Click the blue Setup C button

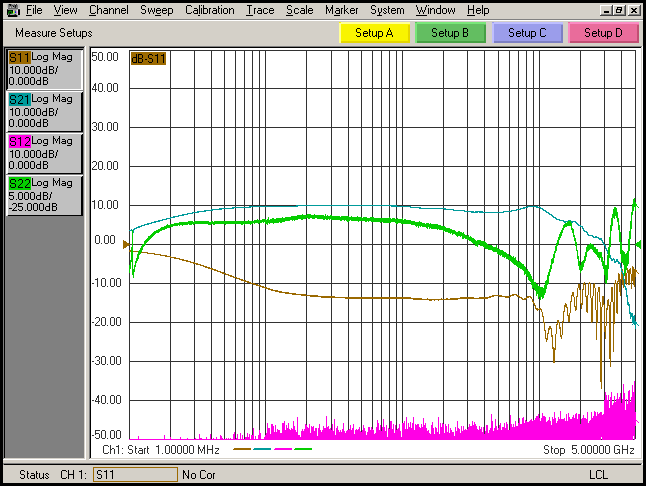point(527,33)
